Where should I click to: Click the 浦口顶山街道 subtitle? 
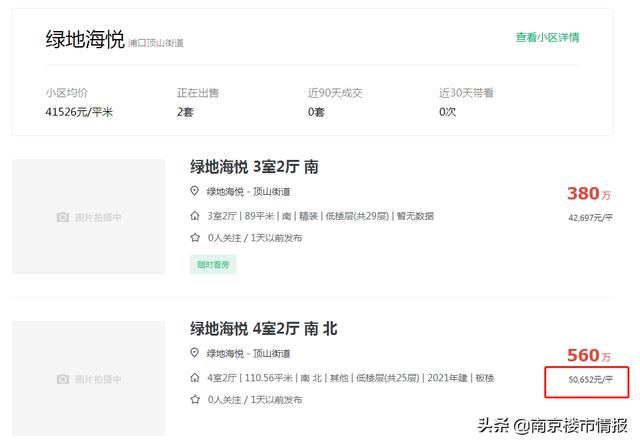click(x=156, y=43)
